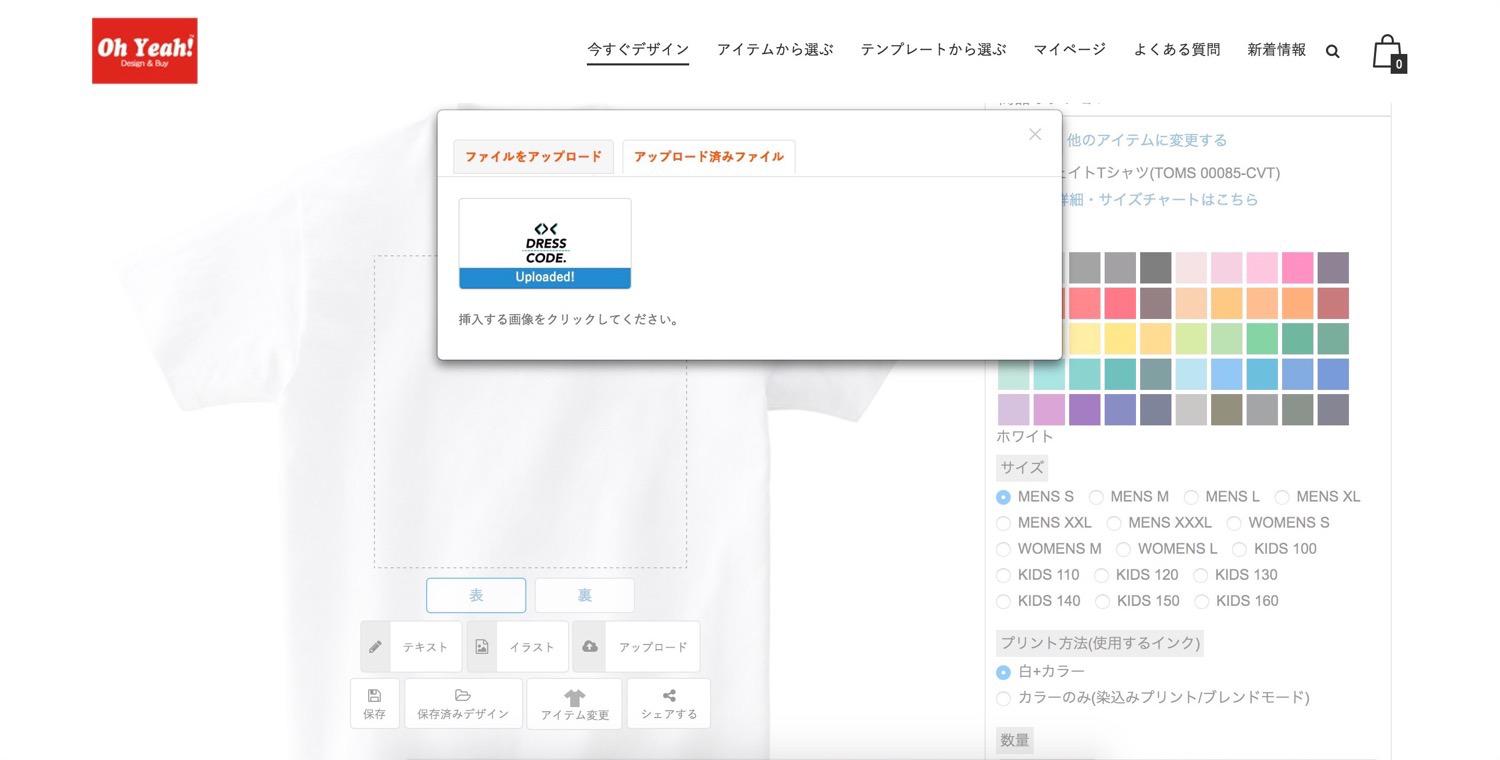The height and width of the screenshot is (760, 1500).
Task: Open the アップロード済みファイル tab
Action: pyautogui.click(x=708, y=157)
